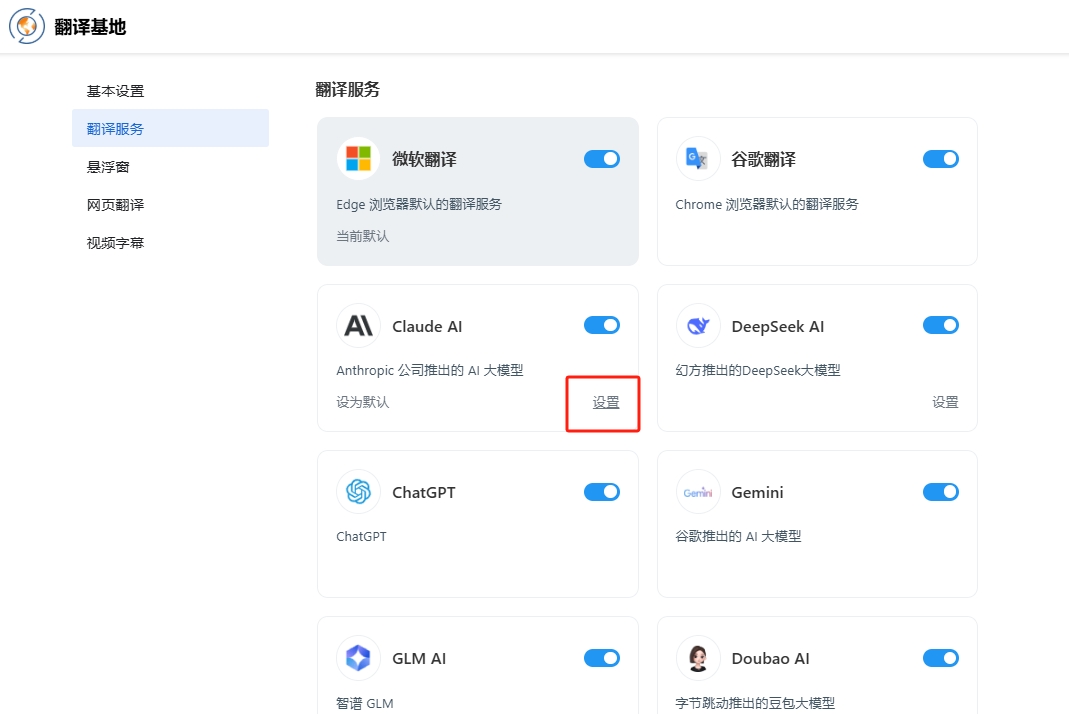Toggle the Claude AI service switch
Image resolution: width=1069 pixels, height=714 pixels.
[x=601, y=325]
